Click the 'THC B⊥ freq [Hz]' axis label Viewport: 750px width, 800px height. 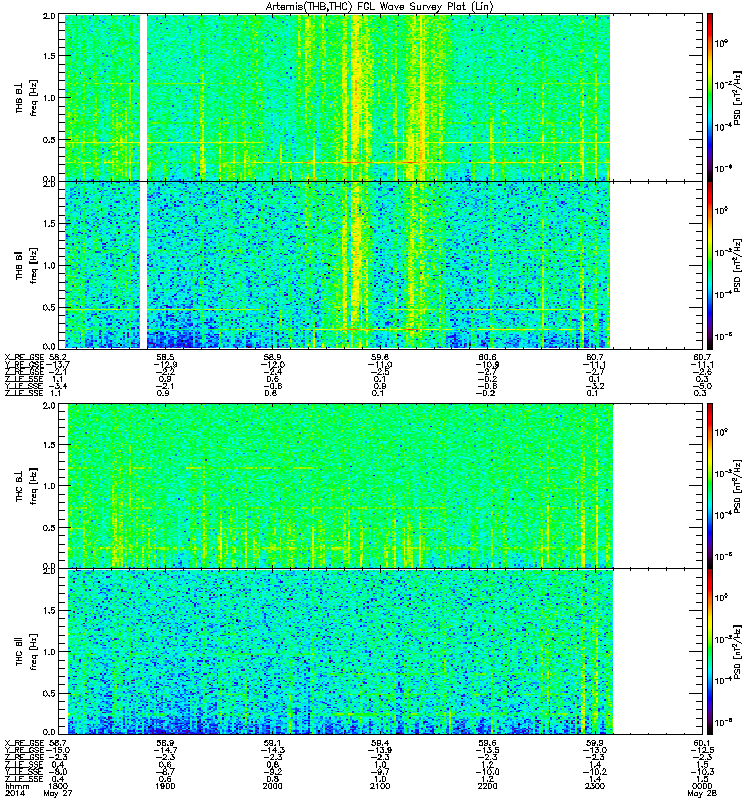27,485
